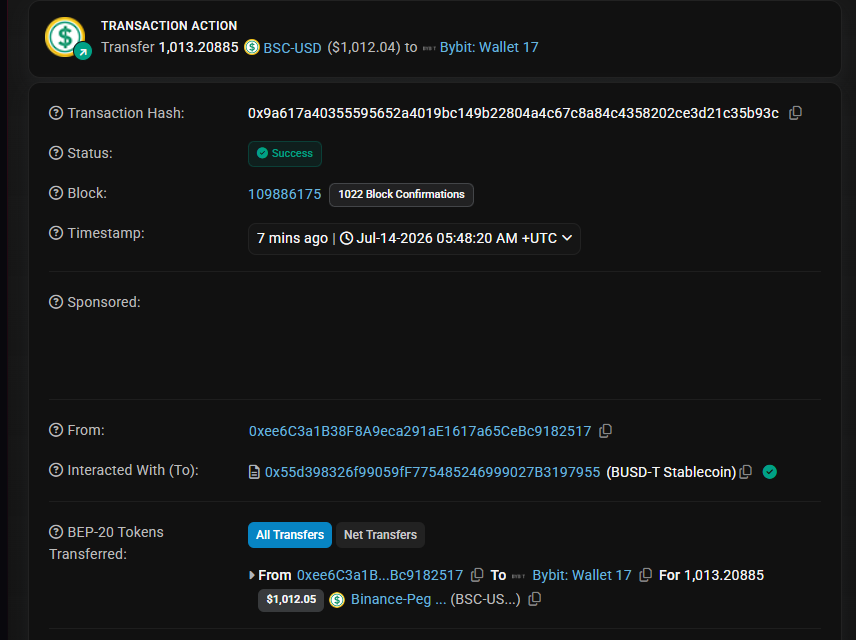The image size is (856, 640).
Task: Click the Bybit logo in Transaction Action line
Action: (429, 48)
